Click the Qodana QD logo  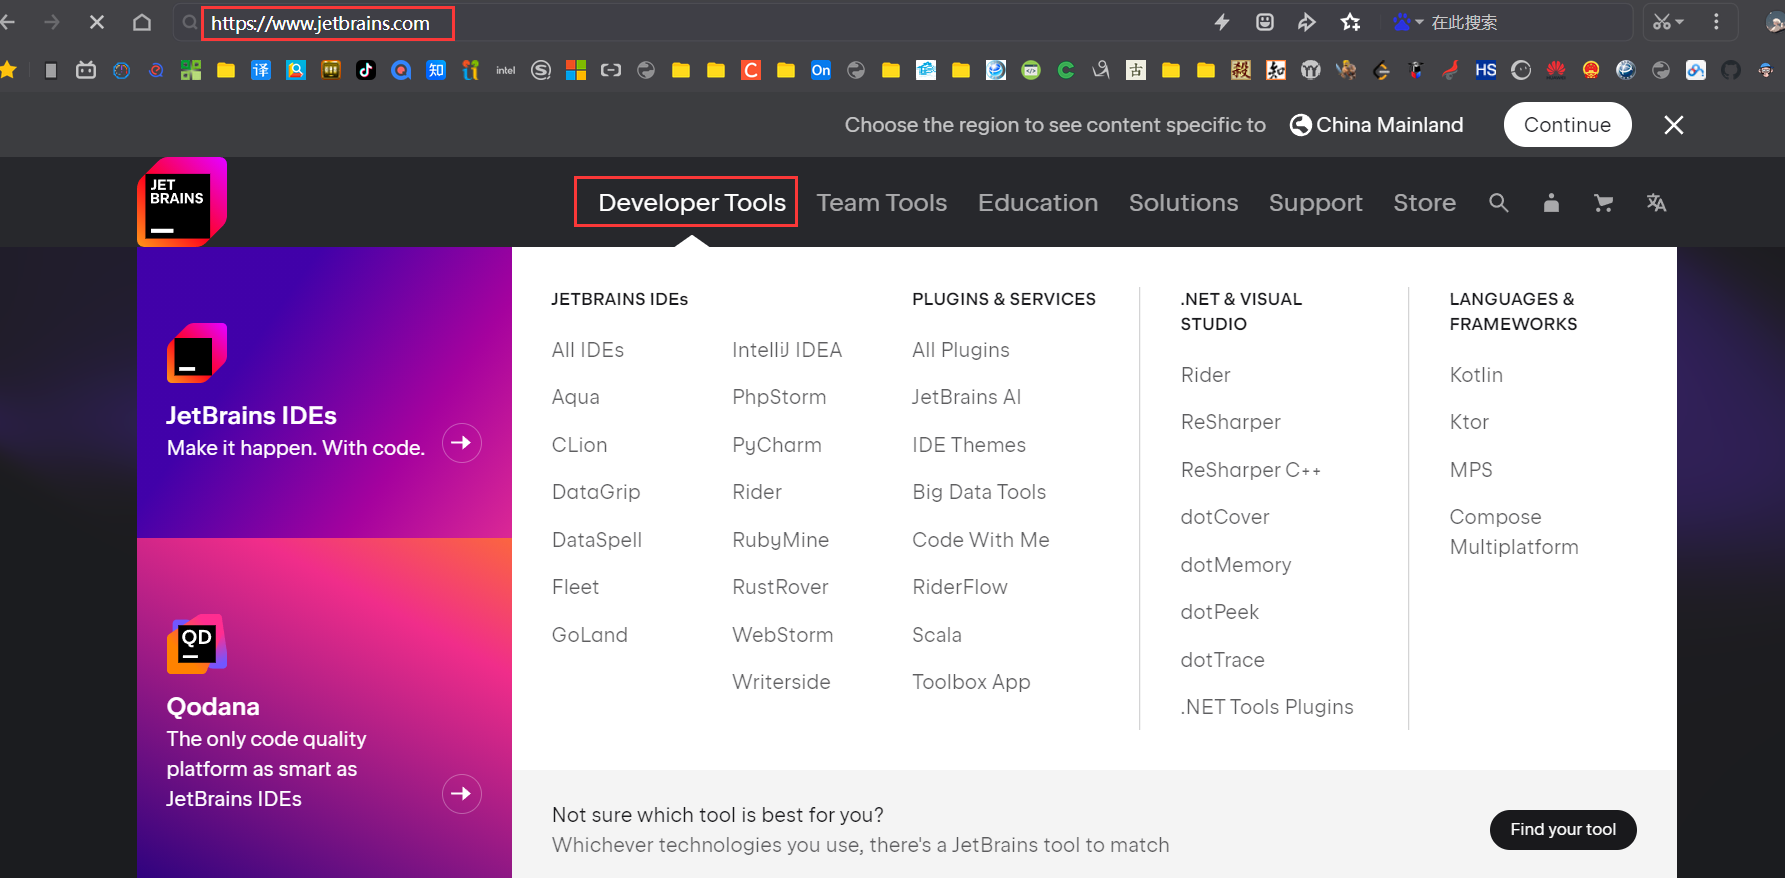tap(197, 644)
